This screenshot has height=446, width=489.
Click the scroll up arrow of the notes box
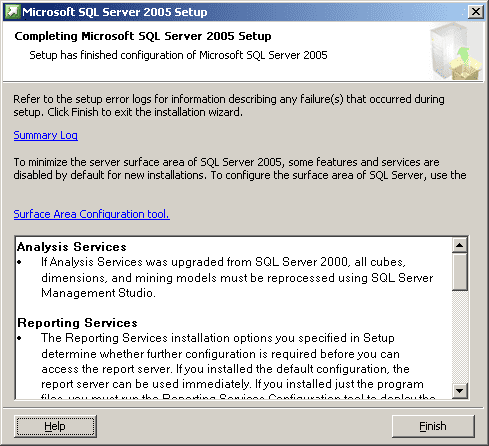tap(460, 246)
